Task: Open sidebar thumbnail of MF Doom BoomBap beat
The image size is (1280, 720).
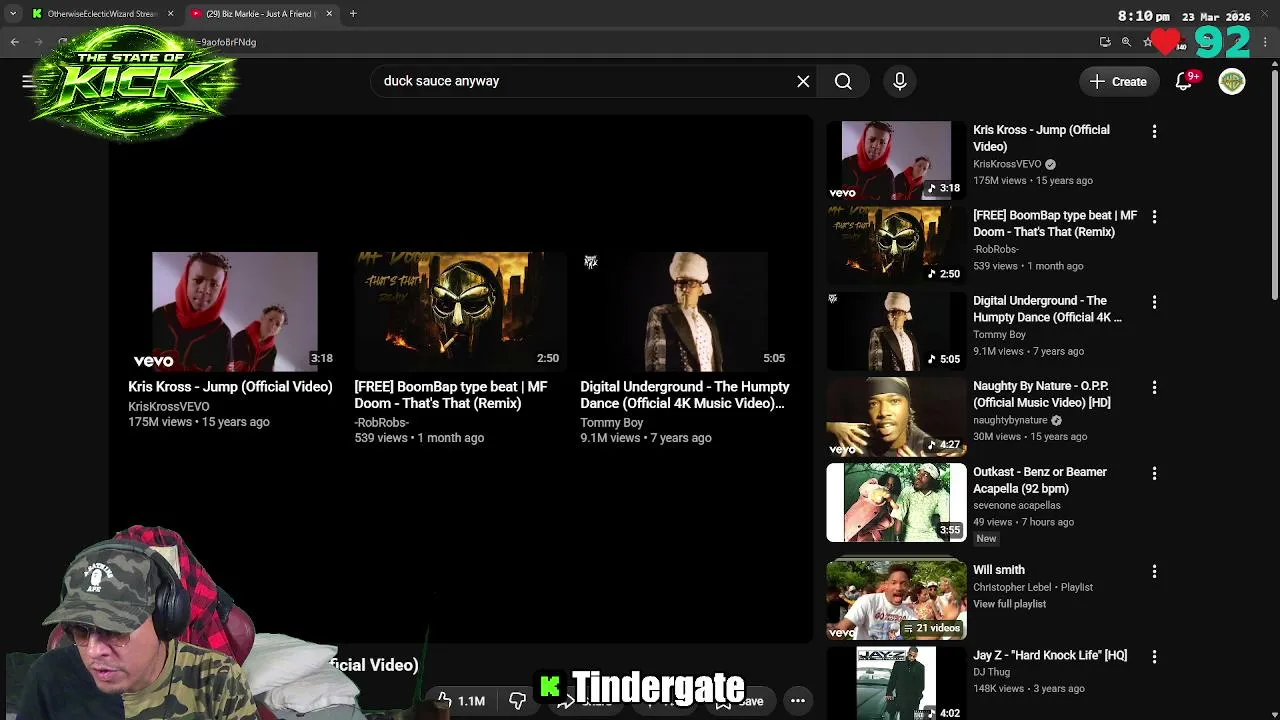Action: (896, 246)
